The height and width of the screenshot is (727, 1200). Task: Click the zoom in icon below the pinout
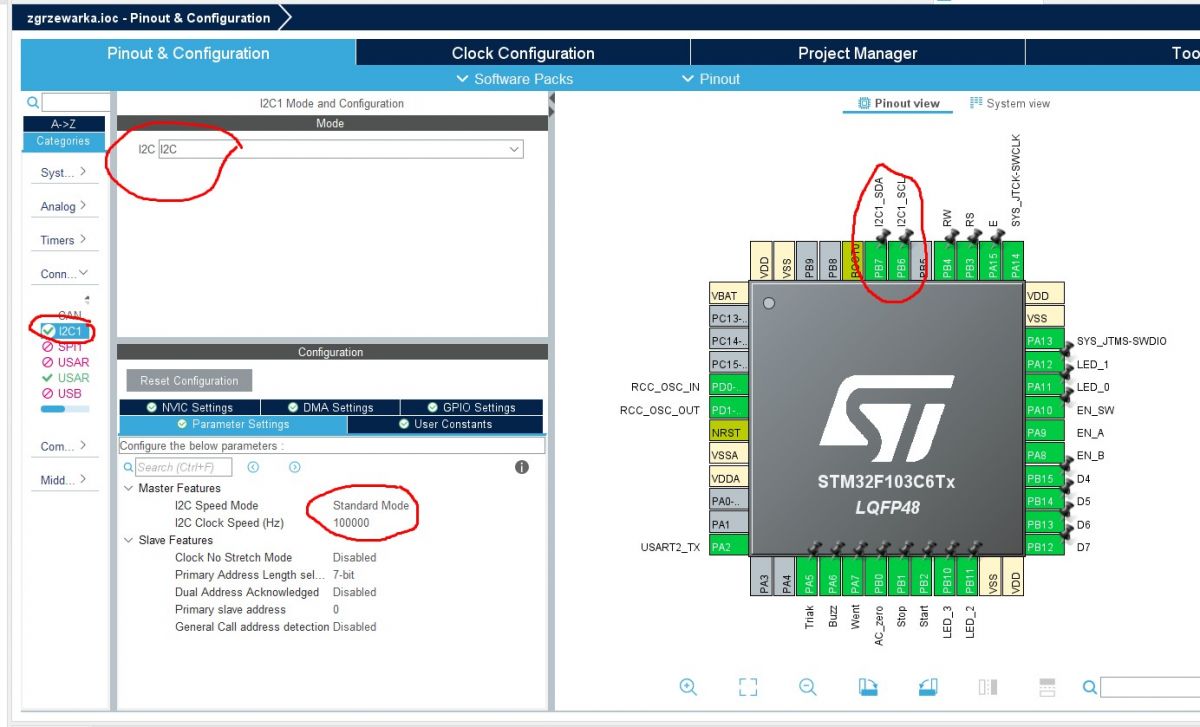tap(687, 687)
